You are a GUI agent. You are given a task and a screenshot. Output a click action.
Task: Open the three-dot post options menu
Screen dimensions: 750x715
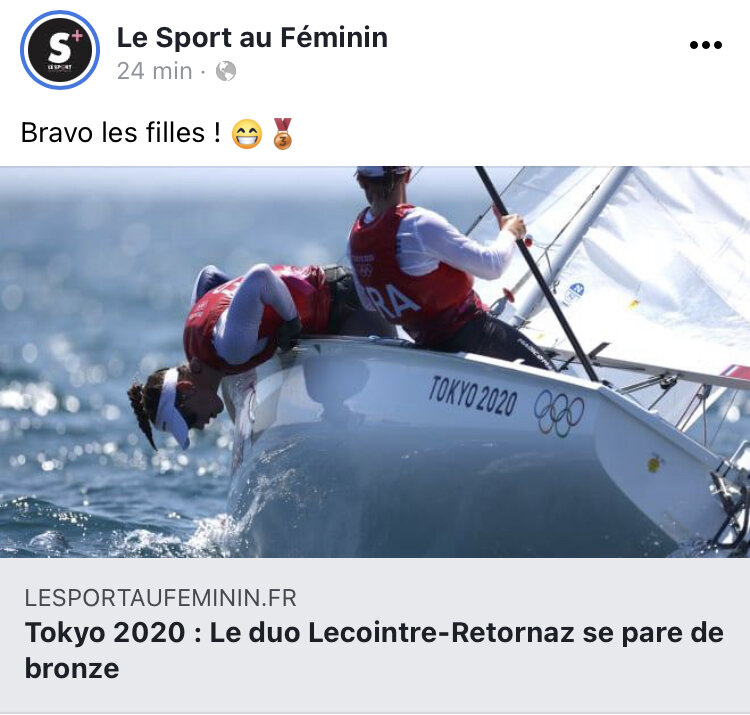(706, 45)
